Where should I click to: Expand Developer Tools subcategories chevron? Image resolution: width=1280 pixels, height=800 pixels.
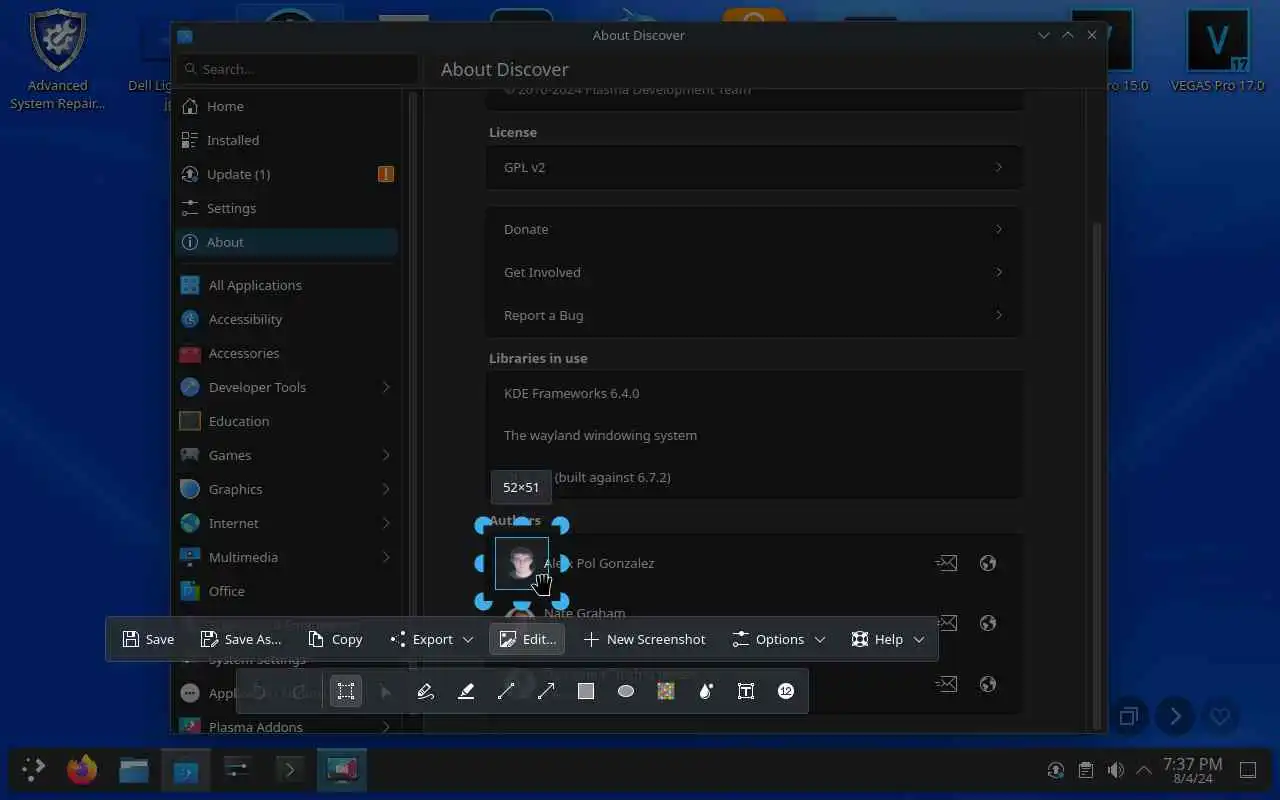(x=386, y=387)
